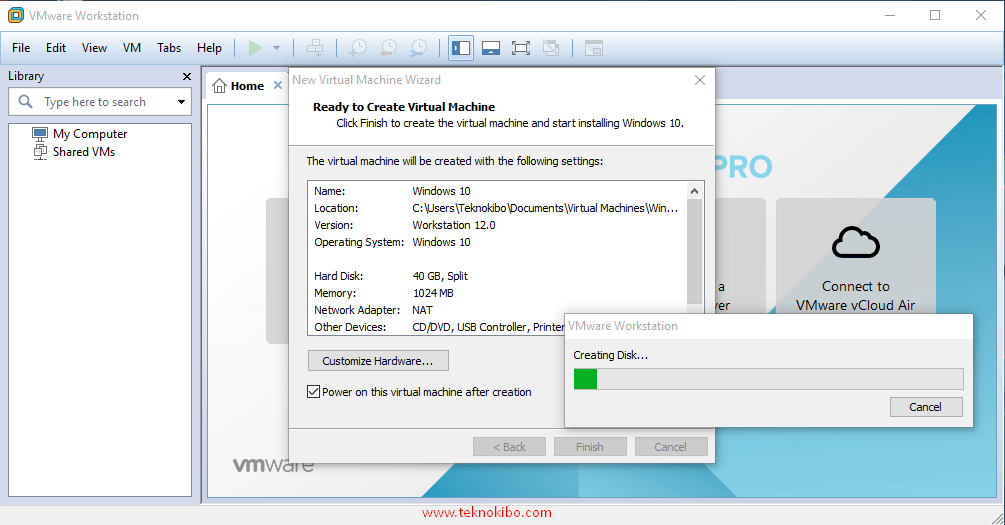The image size is (1005, 525).
Task: Click the vCloud Air cloud icon
Action: click(856, 242)
